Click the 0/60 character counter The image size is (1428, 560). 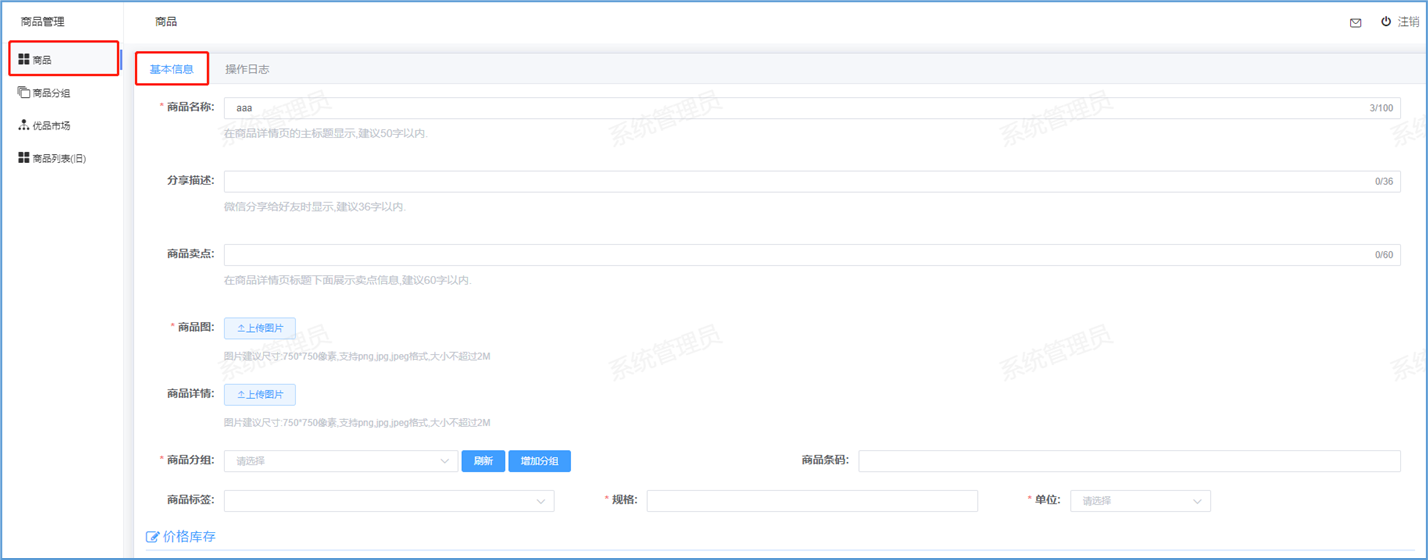pyautogui.click(x=1384, y=255)
